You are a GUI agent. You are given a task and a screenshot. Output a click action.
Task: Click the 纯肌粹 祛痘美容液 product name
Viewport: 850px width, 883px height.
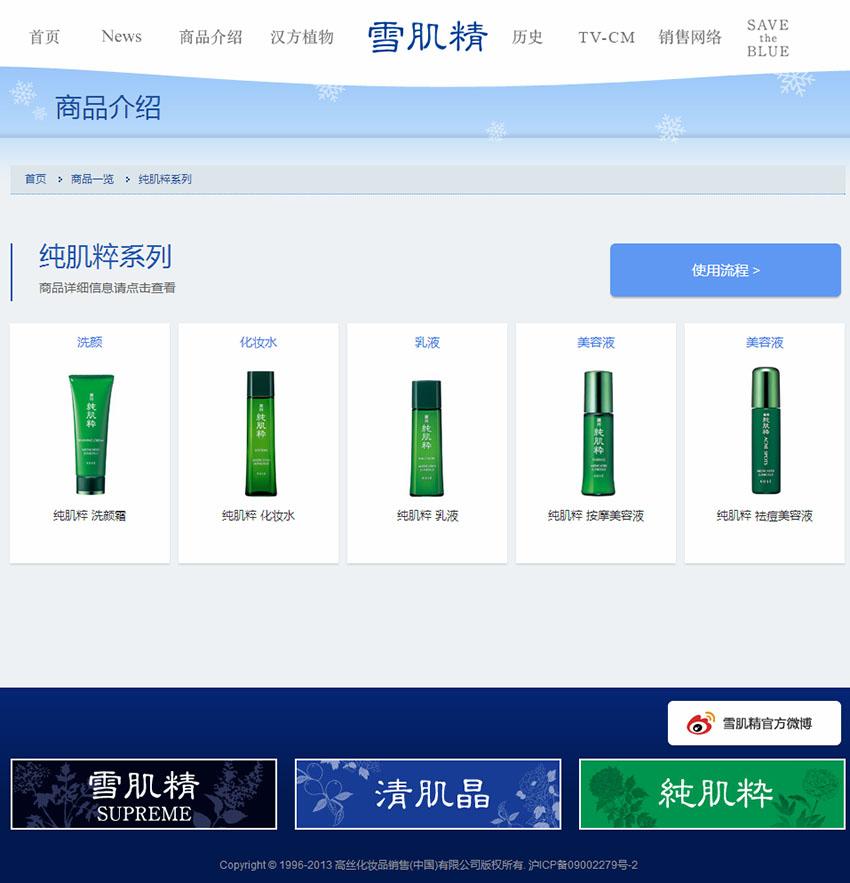pyautogui.click(x=764, y=515)
